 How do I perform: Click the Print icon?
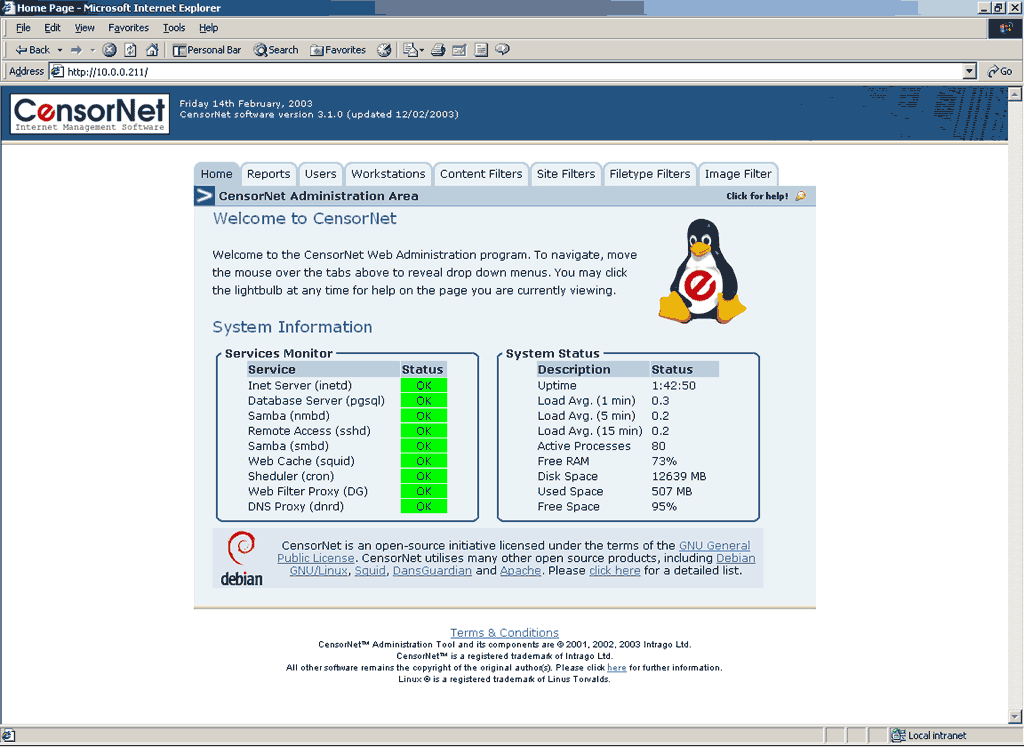coord(438,50)
